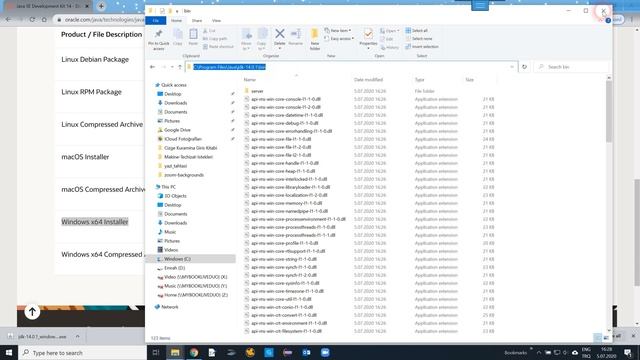Click Select all in the ribbon
The image size is (640, 360).
pyautogui.click(x=416, y=31)
